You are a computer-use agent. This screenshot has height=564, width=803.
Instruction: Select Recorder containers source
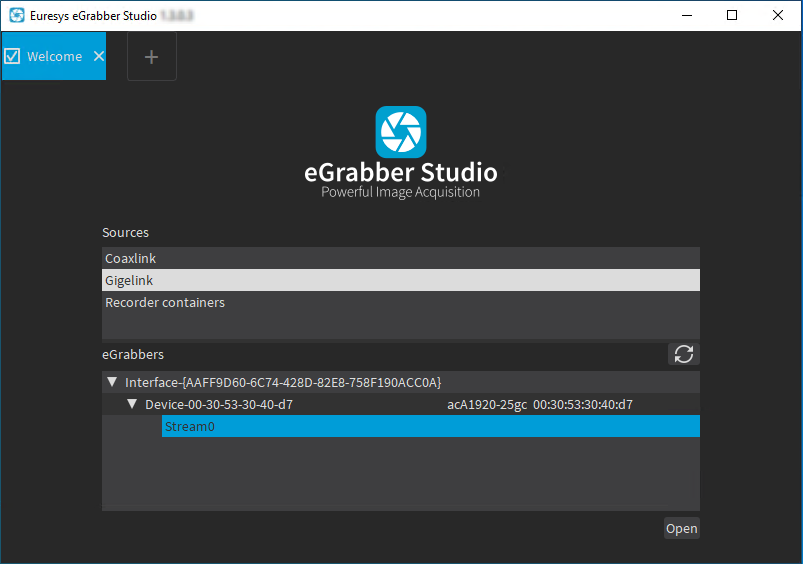(x=400, y=302)
